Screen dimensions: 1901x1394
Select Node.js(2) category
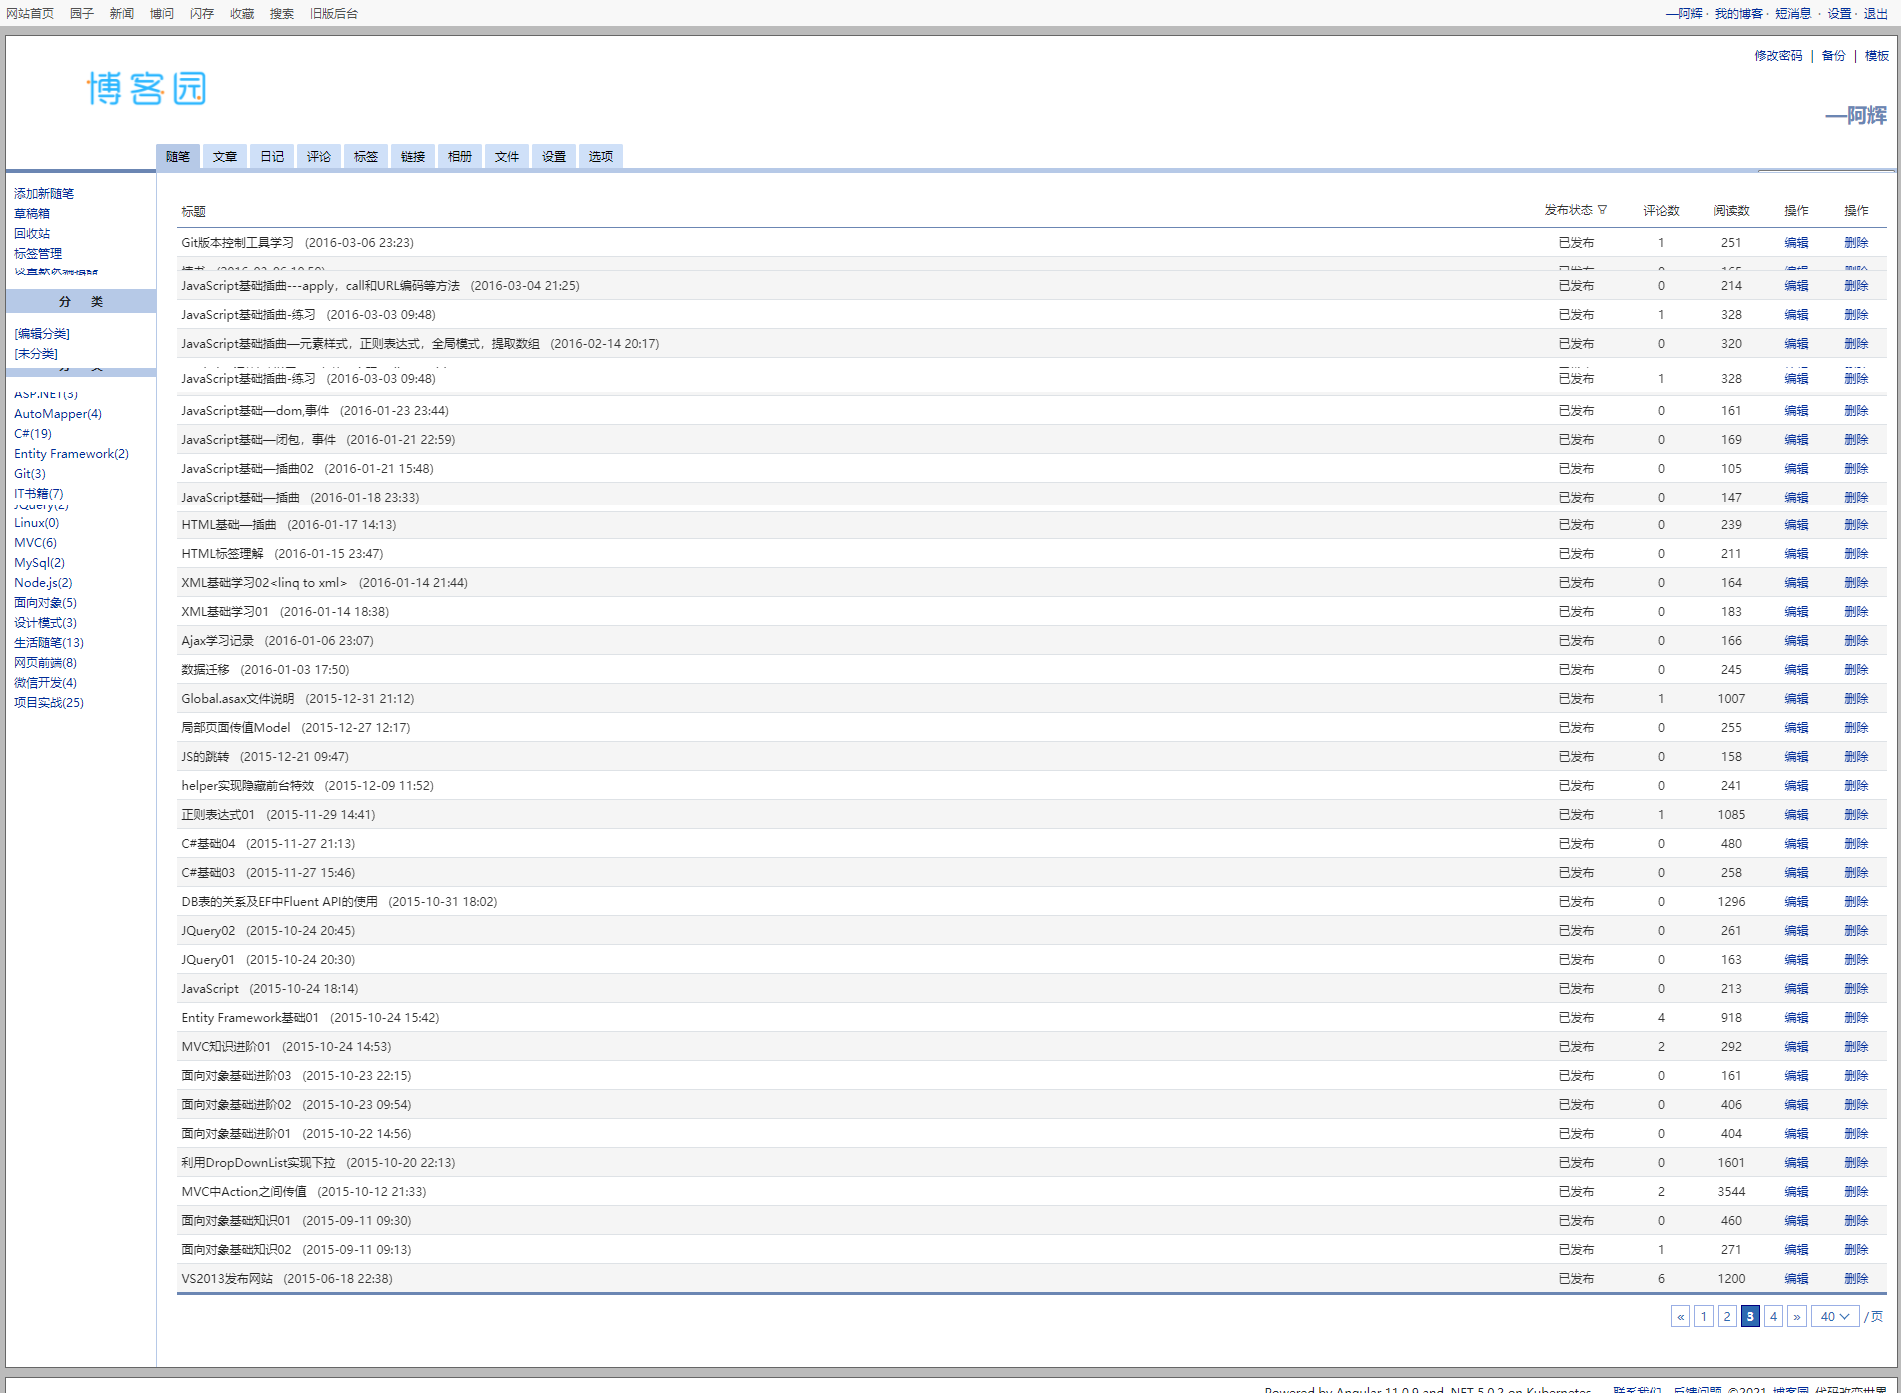(x=43, y=582)
